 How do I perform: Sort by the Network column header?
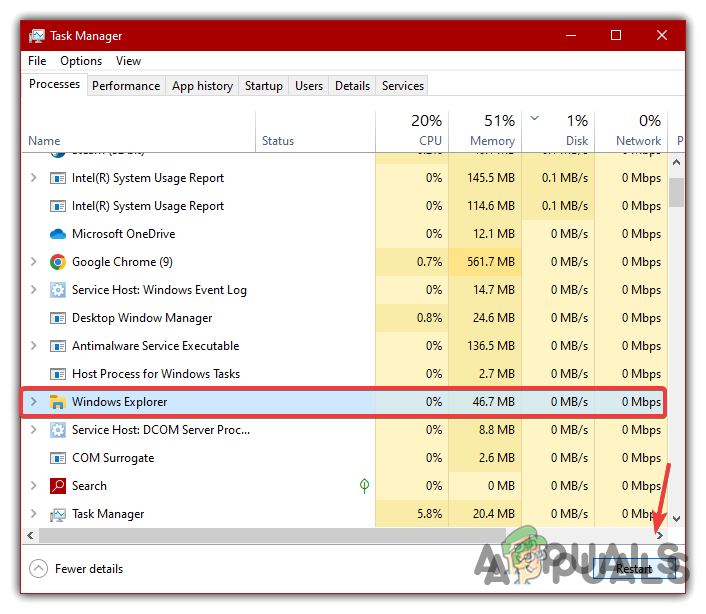(631, 131)
